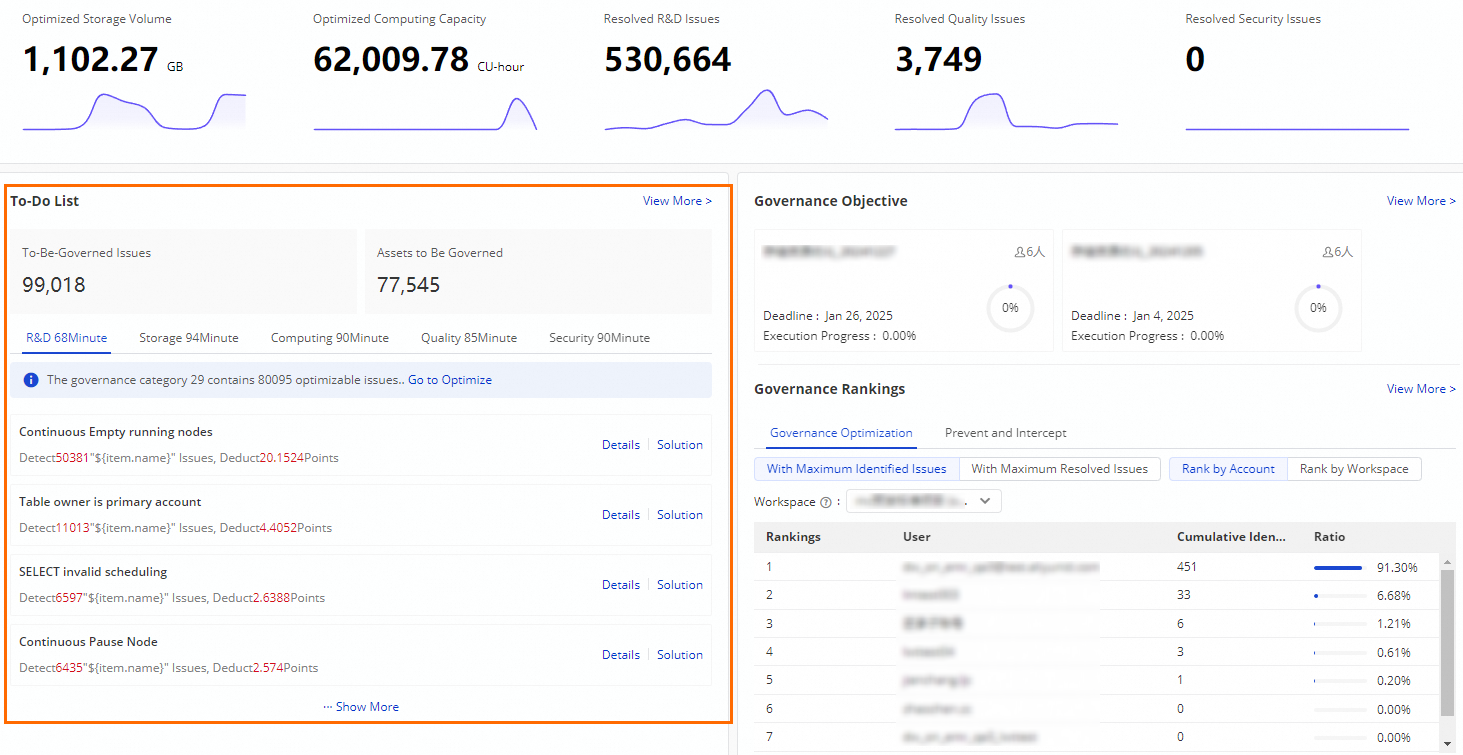1463x755 pixels.
Task: Click the Rankings column header
Action: (x=793, y=537)
